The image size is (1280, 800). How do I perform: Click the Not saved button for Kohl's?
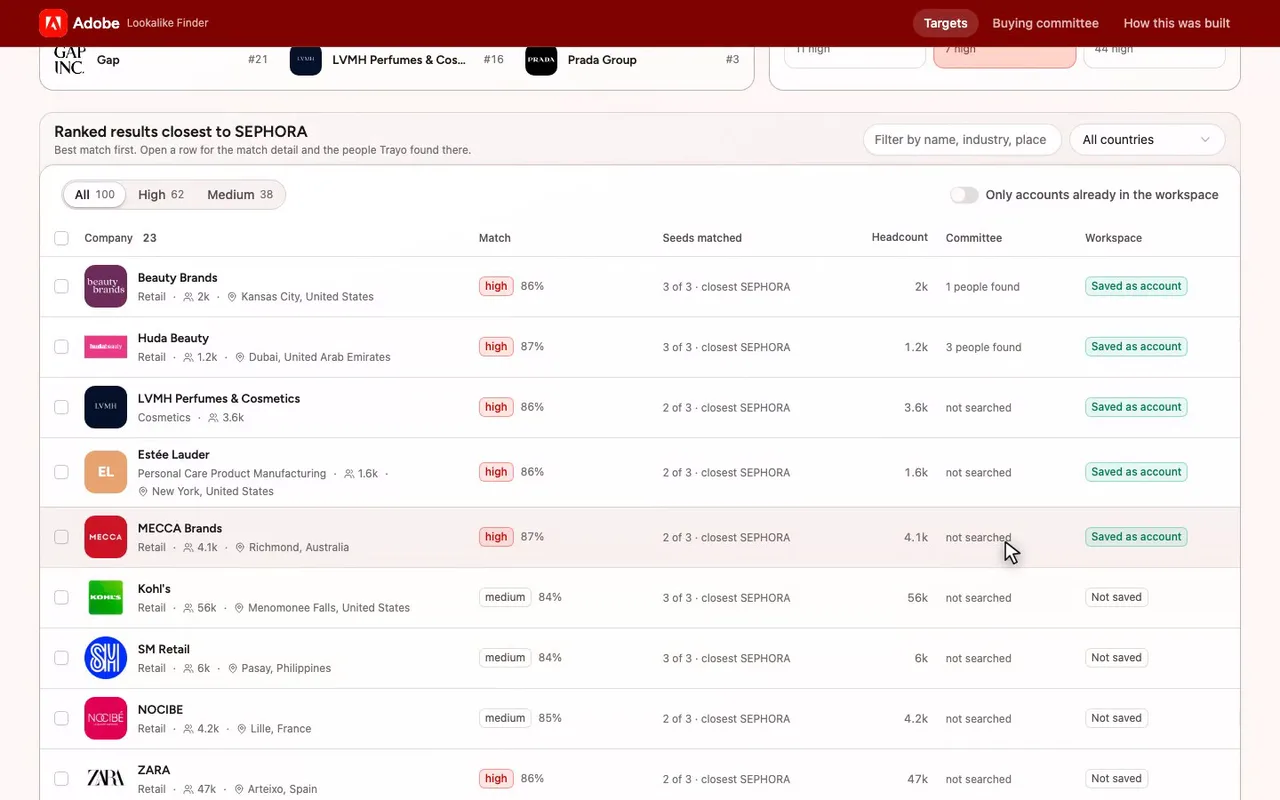click(1116, 598)
